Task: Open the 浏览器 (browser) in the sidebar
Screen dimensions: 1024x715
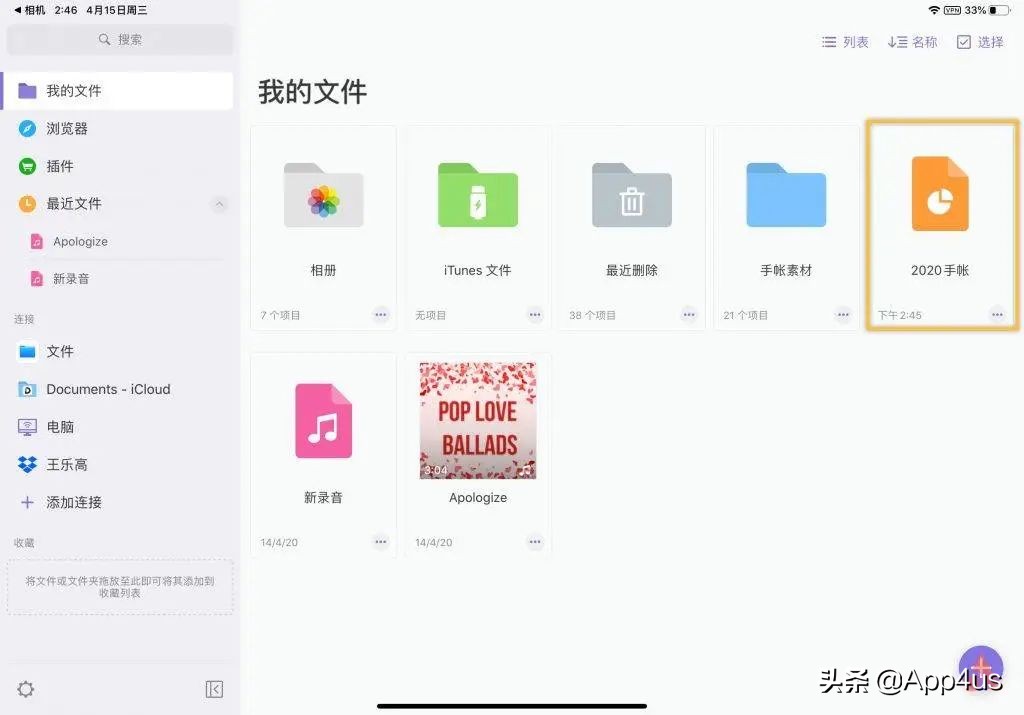Action: [80, 128]
